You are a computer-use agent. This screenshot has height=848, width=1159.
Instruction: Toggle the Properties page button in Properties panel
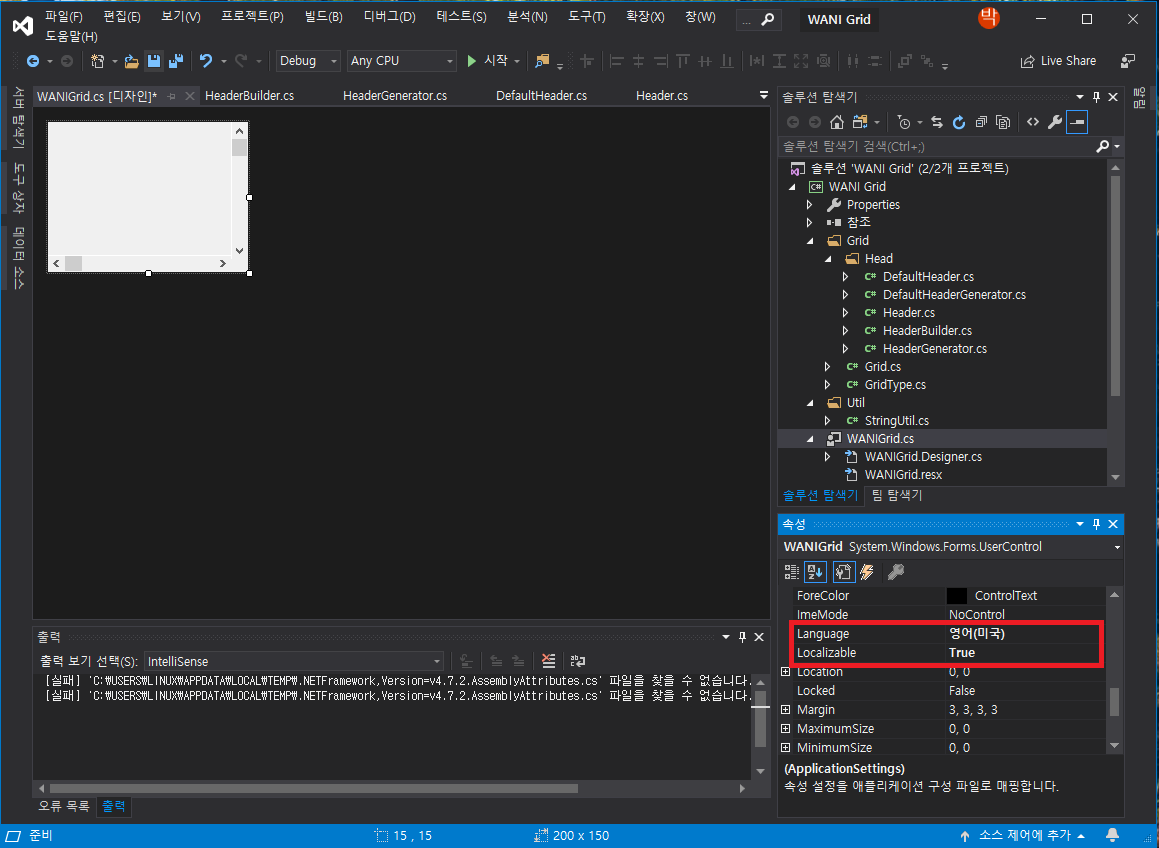[843, 571]
